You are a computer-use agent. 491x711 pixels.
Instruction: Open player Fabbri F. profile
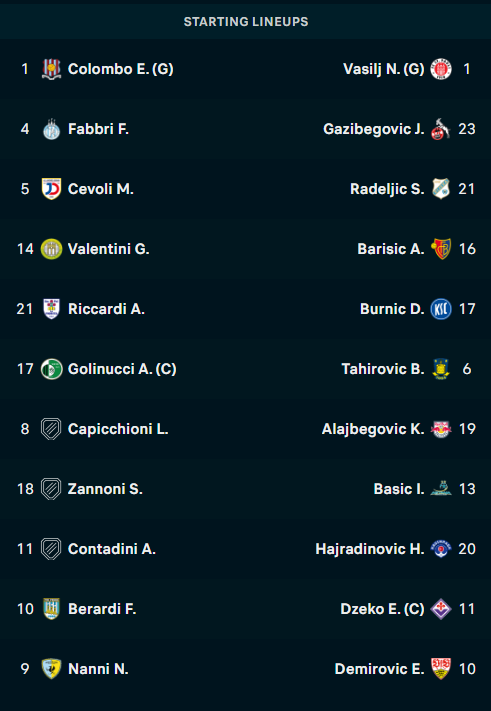(x=98, y=129)
